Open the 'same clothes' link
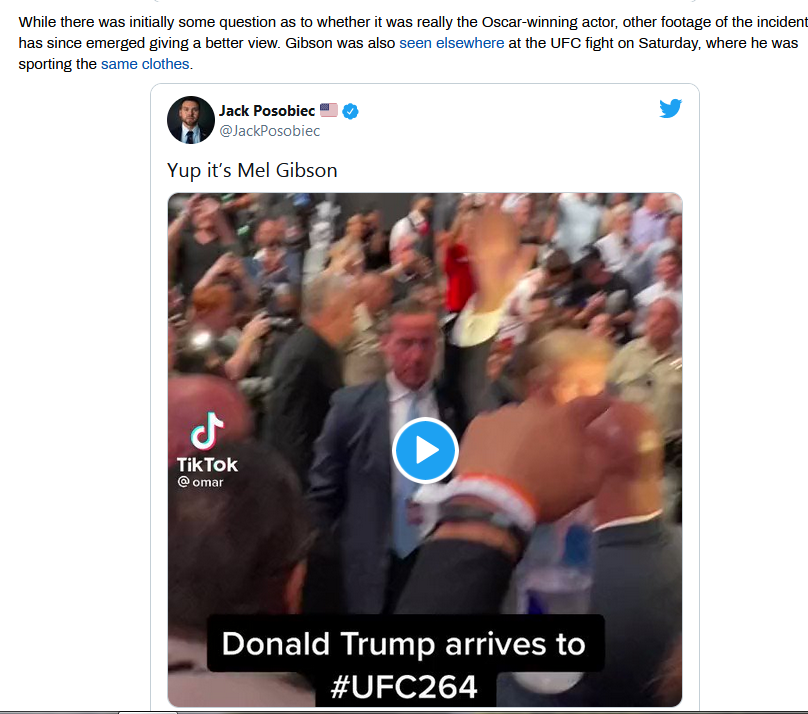 coord(145,64)
